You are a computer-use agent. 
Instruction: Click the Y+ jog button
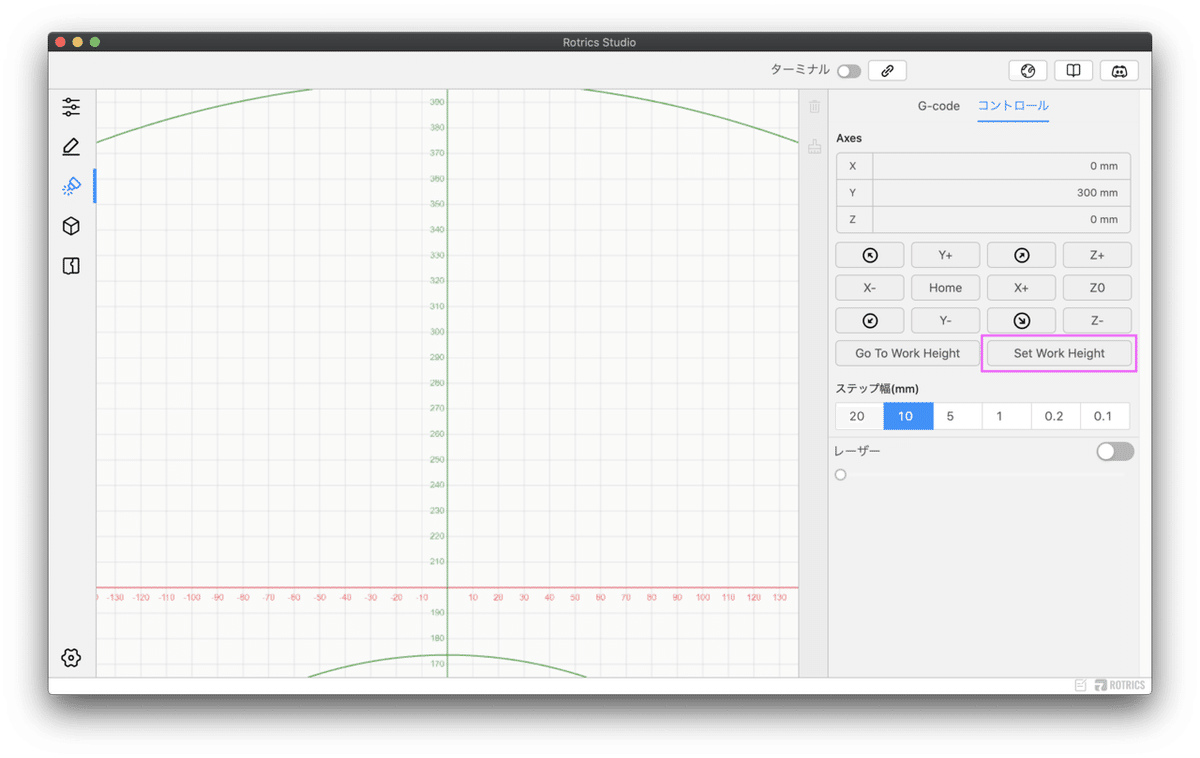[945, 256]
